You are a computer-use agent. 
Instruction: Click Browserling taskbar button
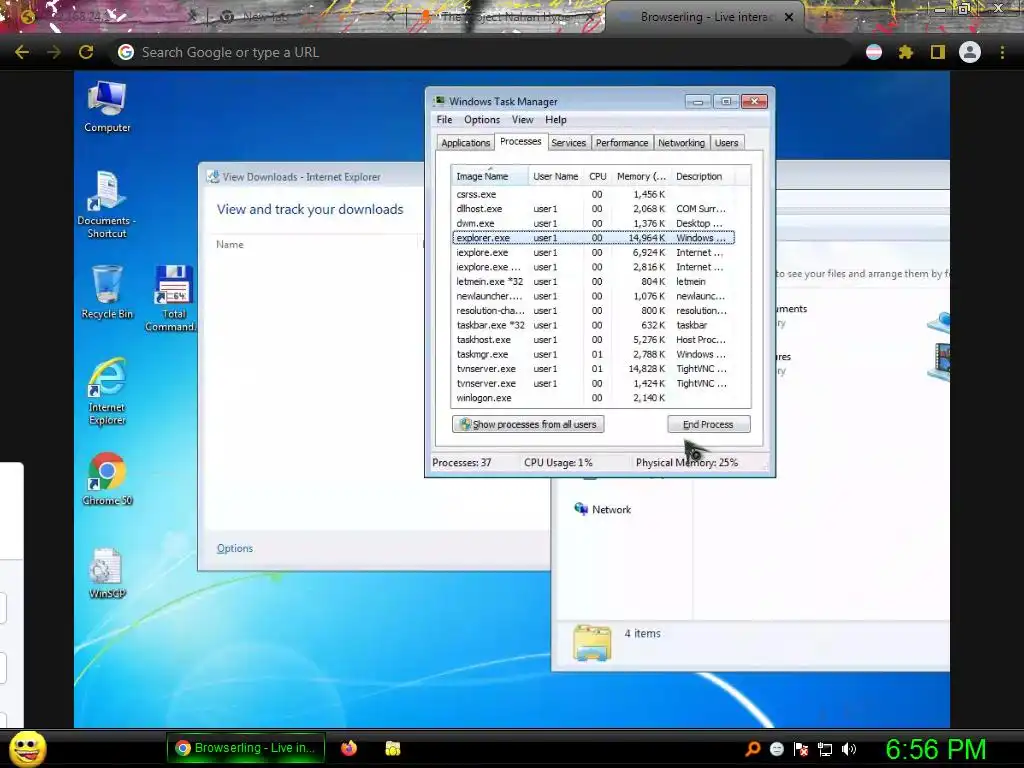pos(246,748)
